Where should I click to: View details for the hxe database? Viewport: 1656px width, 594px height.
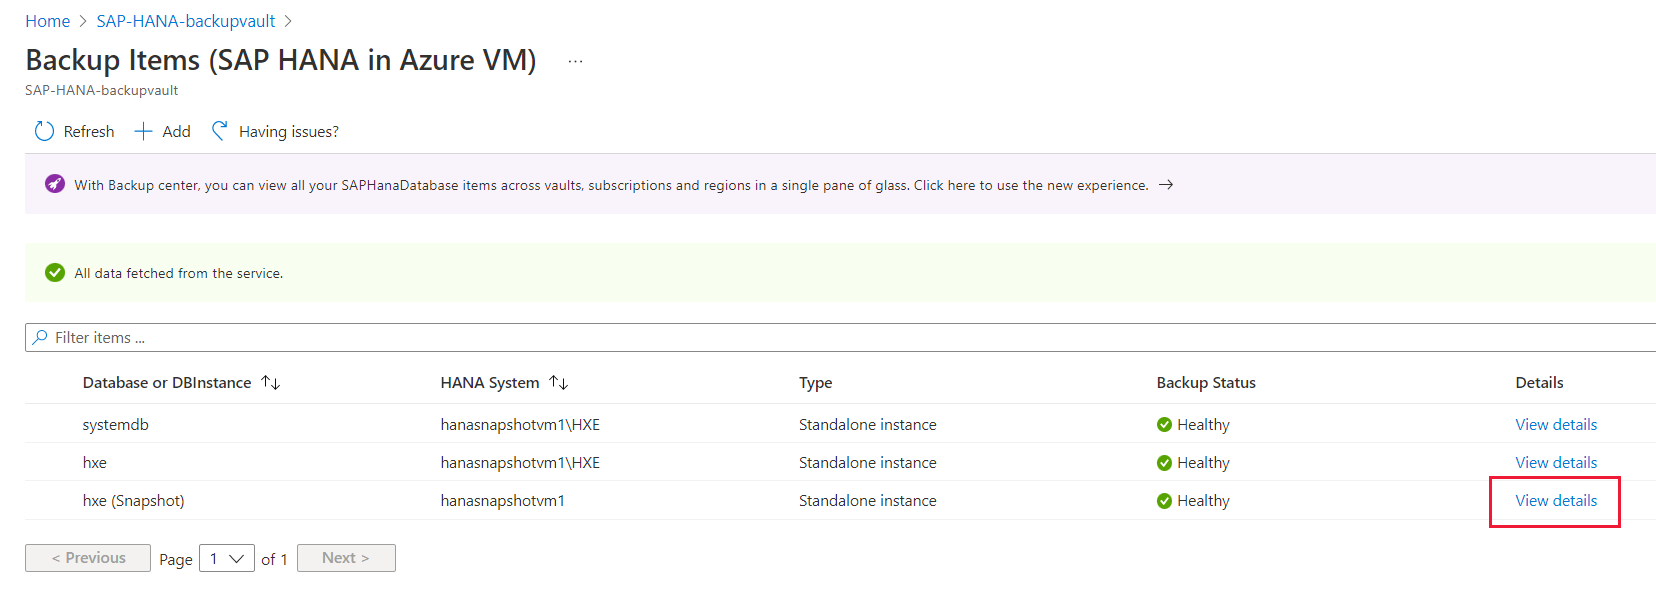(1556, 462)
